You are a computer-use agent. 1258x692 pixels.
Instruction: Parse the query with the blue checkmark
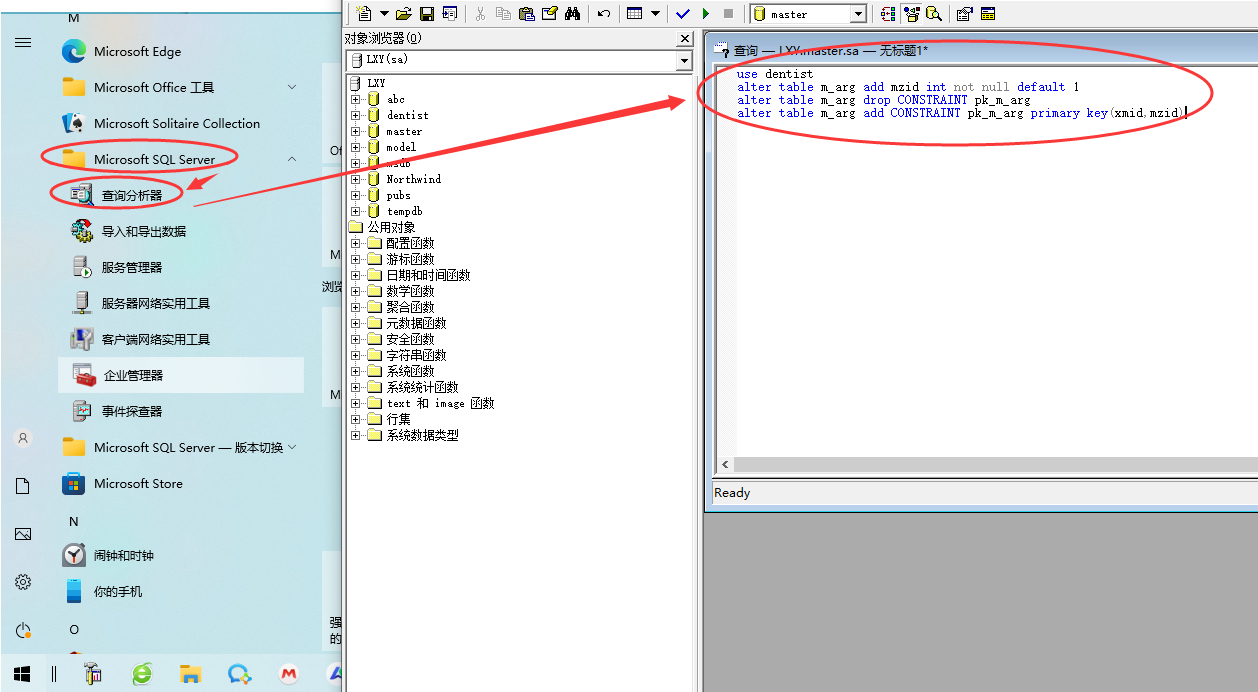pyautogui.click(x=683, y=14)
